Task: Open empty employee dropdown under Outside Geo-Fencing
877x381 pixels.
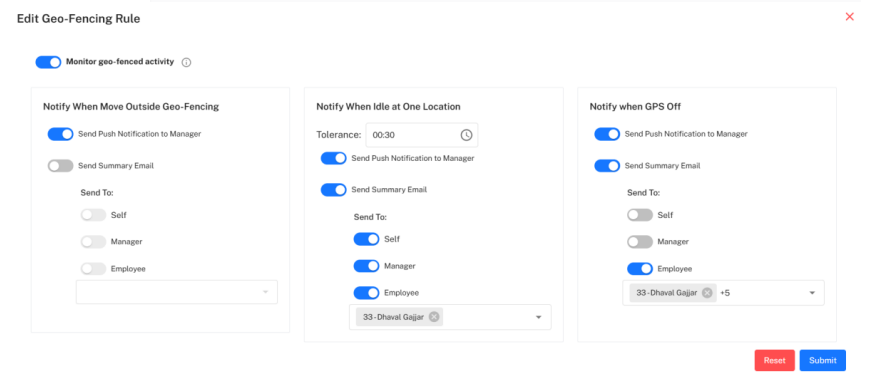Action: pyautogui.click(x=177, y=292)
